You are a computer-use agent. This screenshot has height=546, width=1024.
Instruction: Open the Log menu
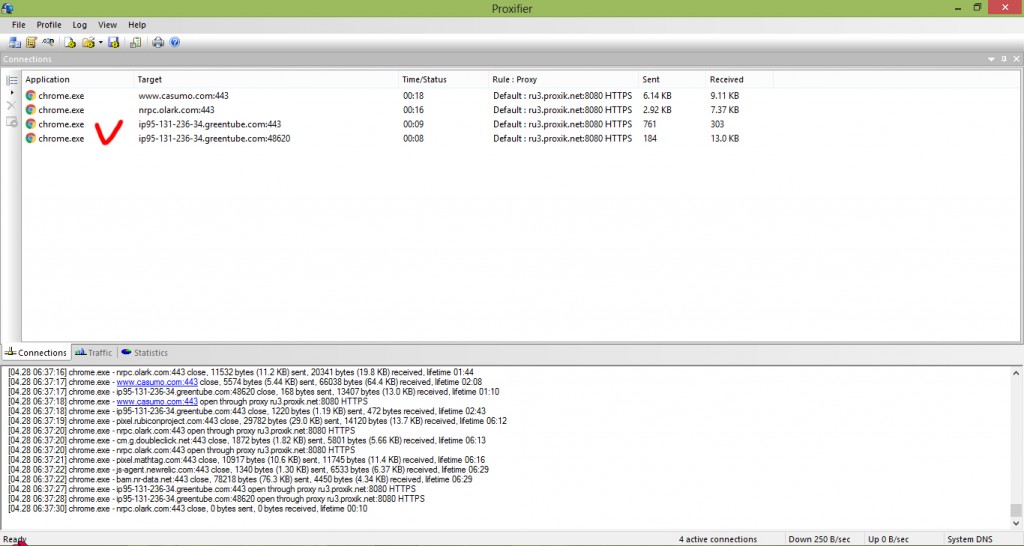click(x=80, y=25)
